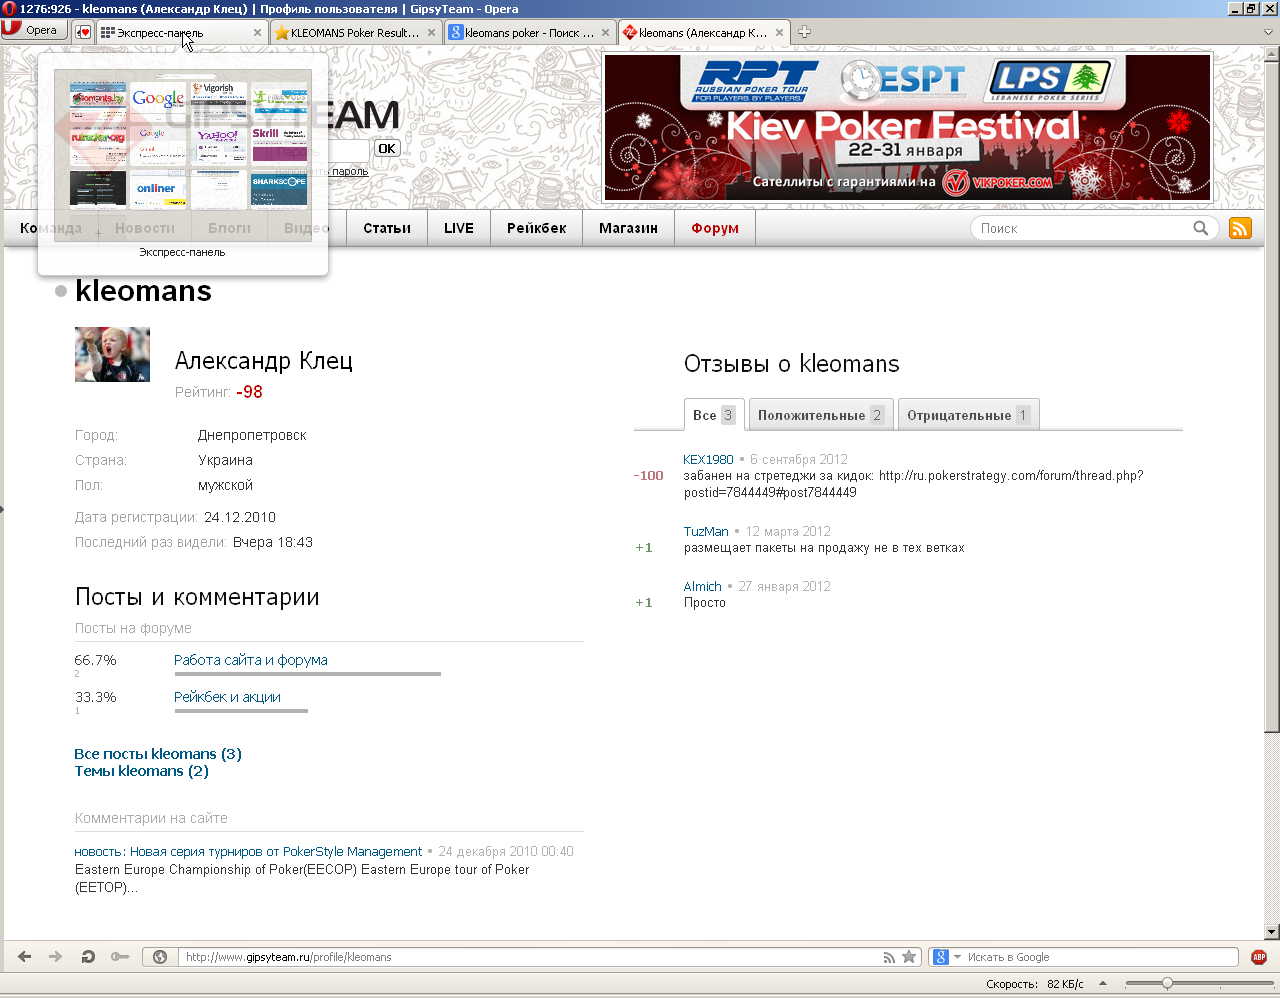Adjust the page zoom slider
The height and width of the screenshot is (998, 1280).
pyautogui.click(x=1167, y=983)
